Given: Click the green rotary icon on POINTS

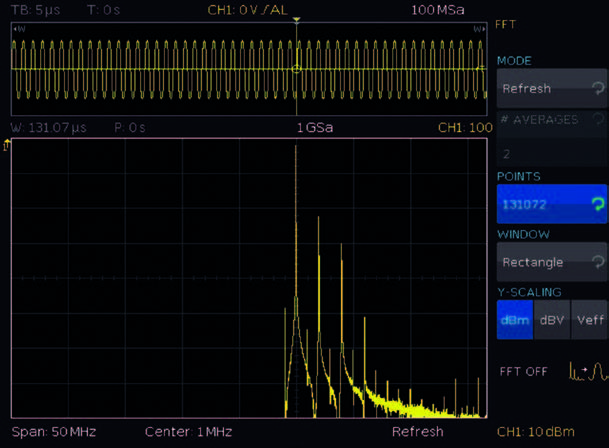Looking at the screenshot, I should click(597, 204).
